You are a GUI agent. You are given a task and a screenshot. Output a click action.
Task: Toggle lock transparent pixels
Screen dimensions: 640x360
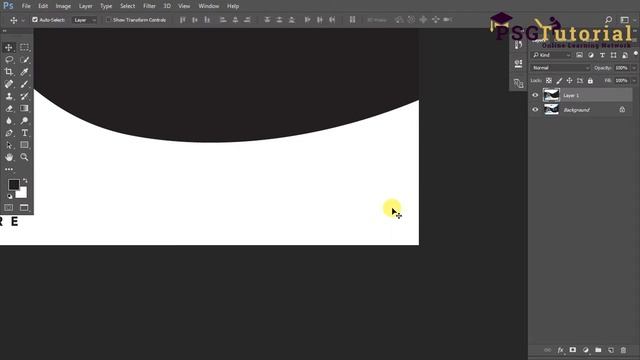coord(549,81)
